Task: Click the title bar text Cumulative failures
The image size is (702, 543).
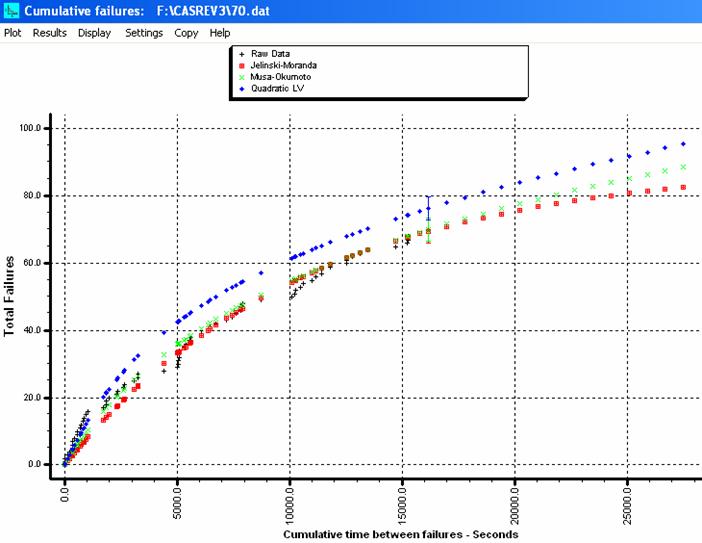Action: pyautogui.click(x=80, y=10)
